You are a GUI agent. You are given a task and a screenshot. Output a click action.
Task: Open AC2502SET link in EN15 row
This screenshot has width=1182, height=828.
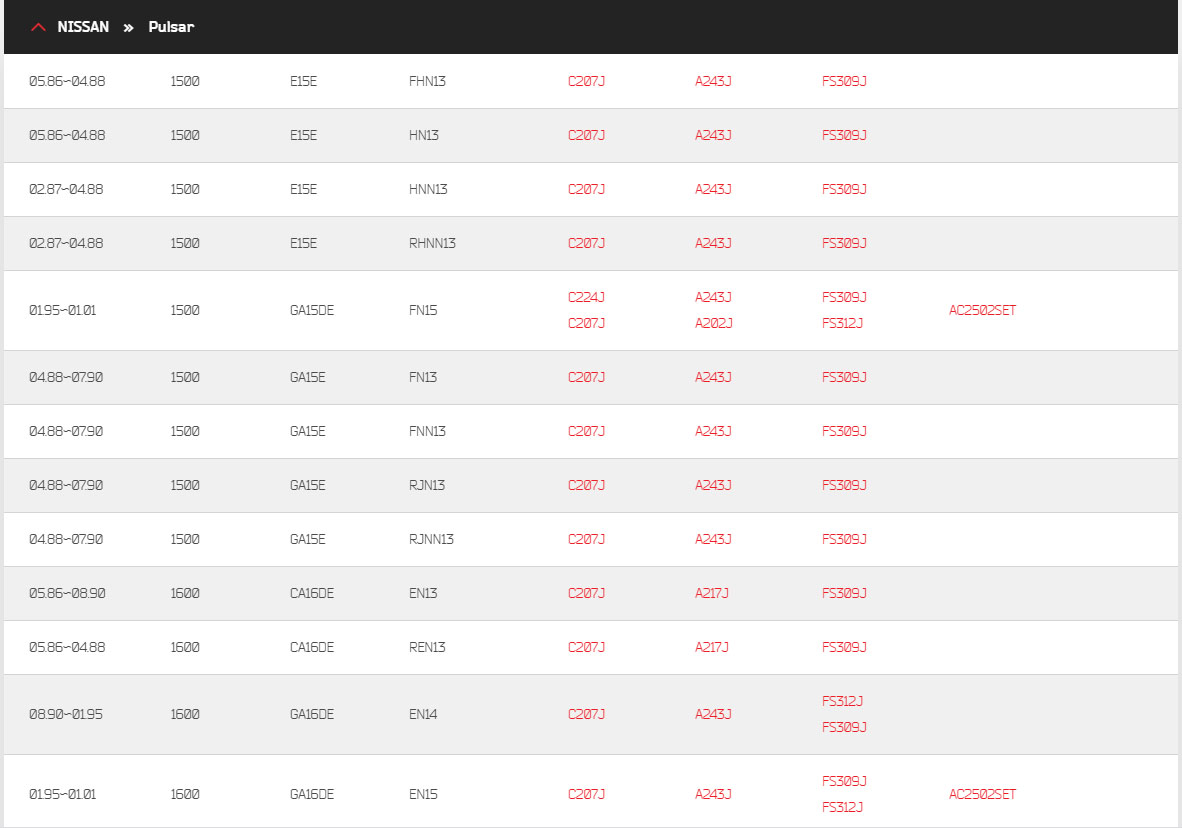(x=982, y=794)
